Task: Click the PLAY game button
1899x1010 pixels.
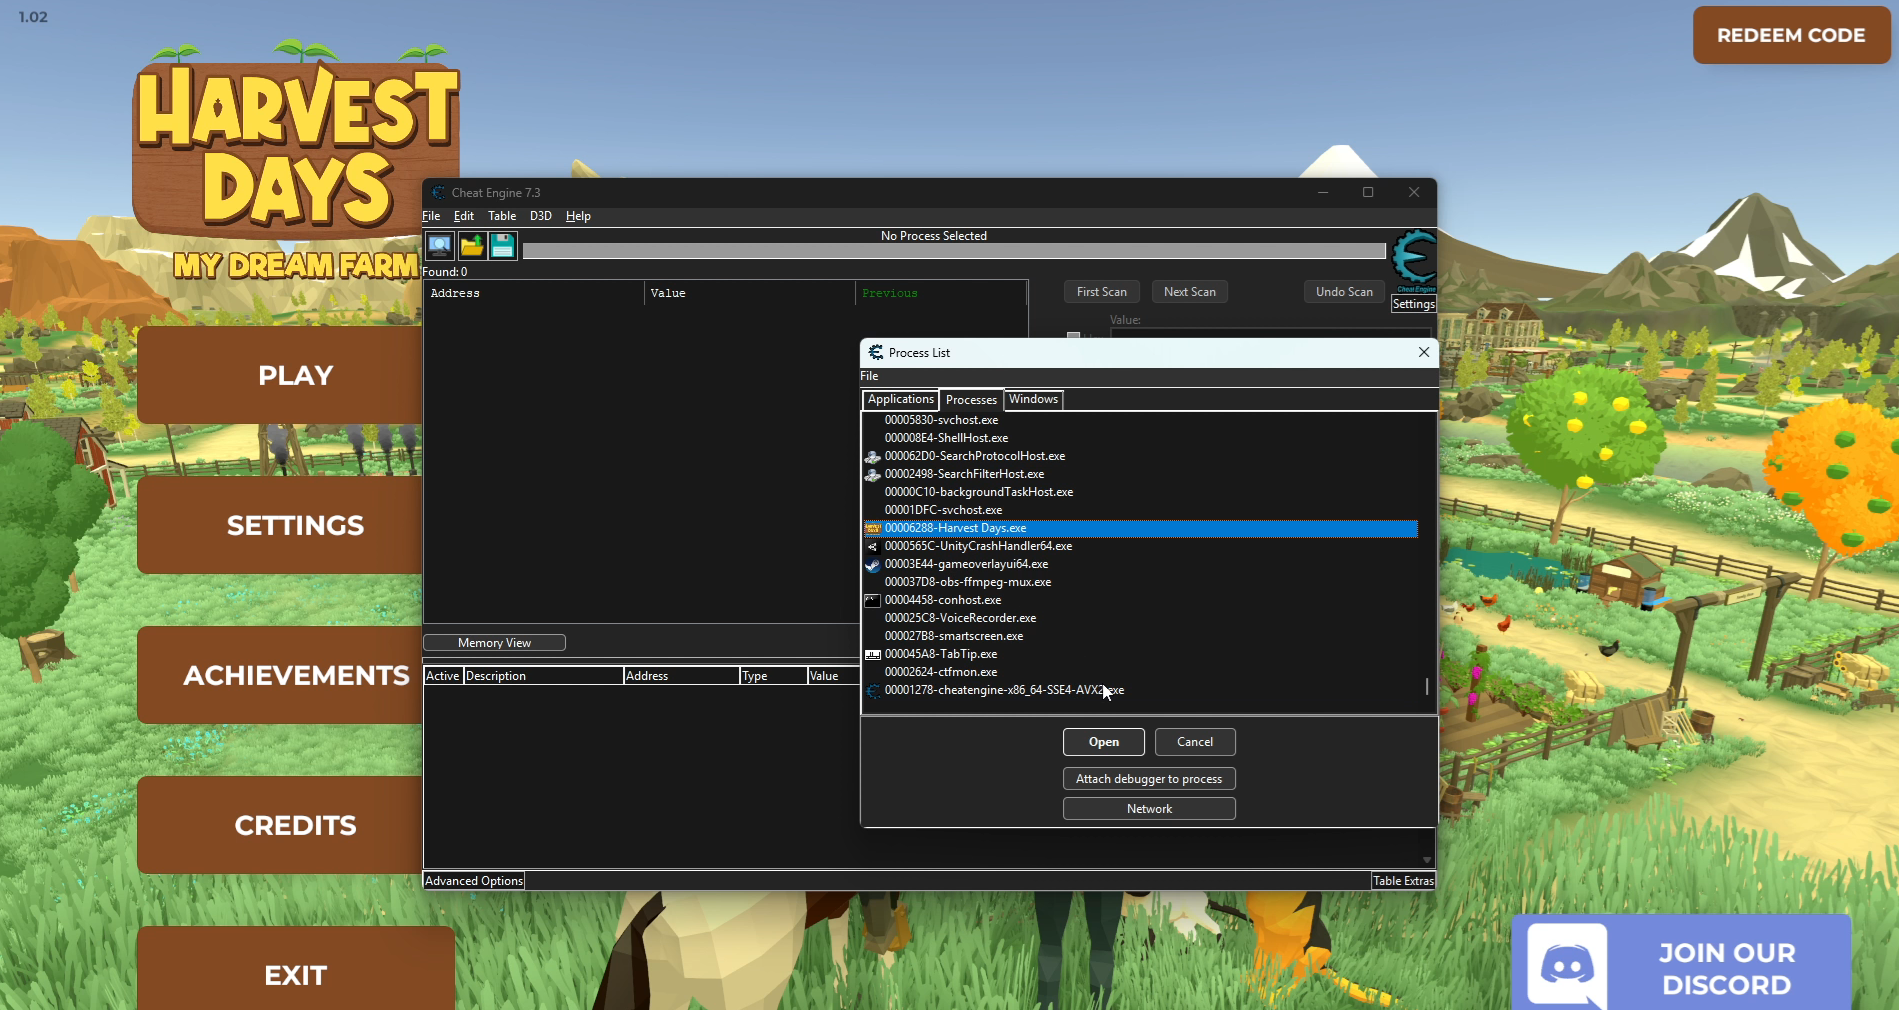Action: [x=280, y=375]
